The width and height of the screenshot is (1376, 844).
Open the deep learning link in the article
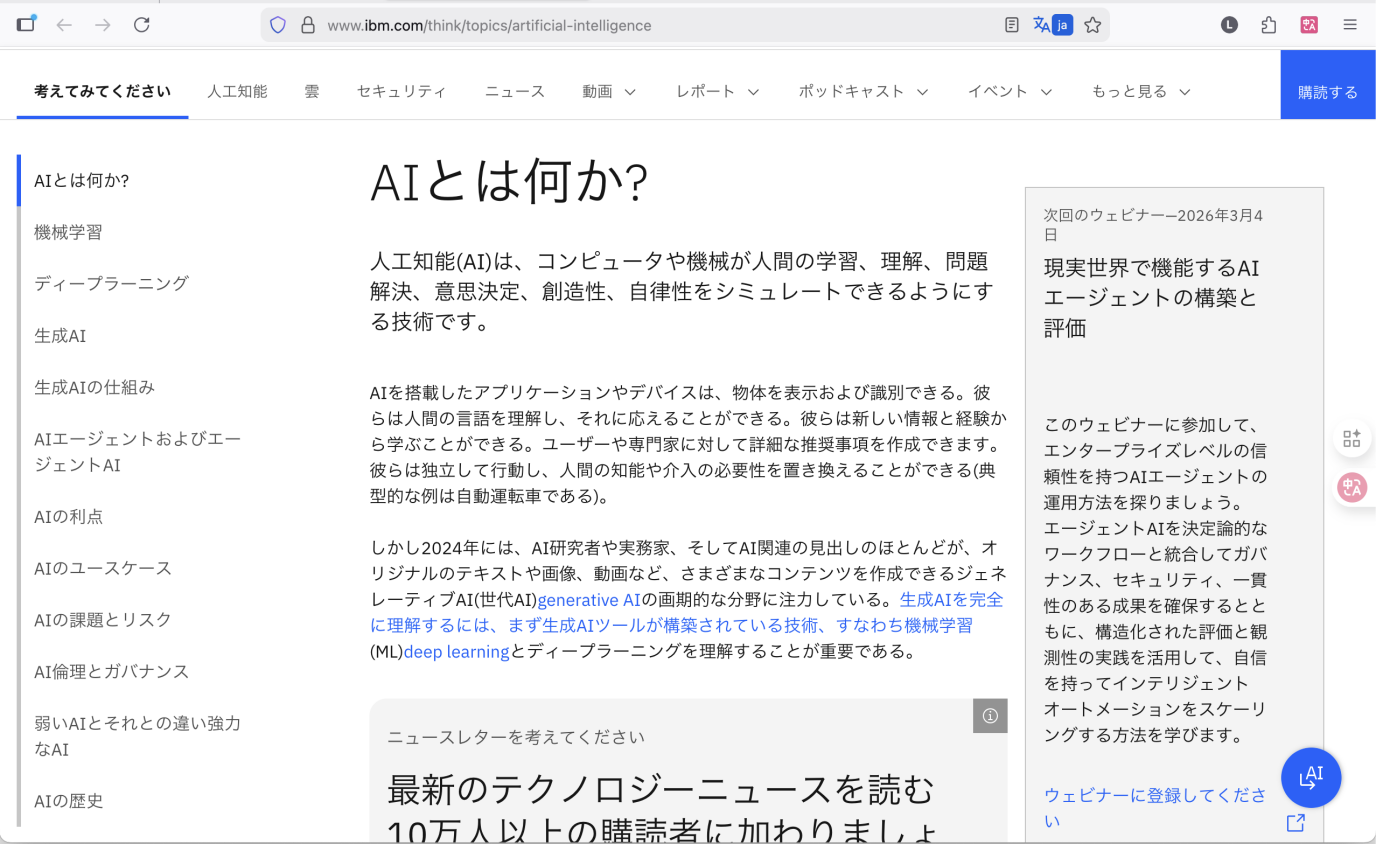tap(456, 651)
